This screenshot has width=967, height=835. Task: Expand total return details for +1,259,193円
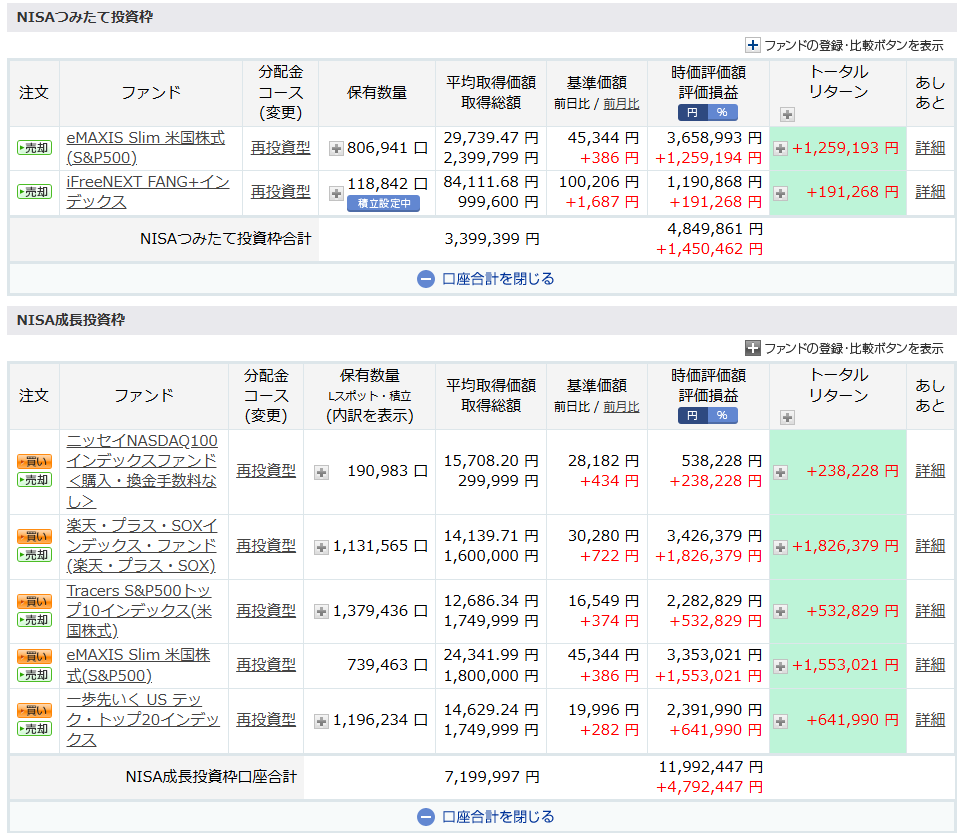[x=781, y=149]
